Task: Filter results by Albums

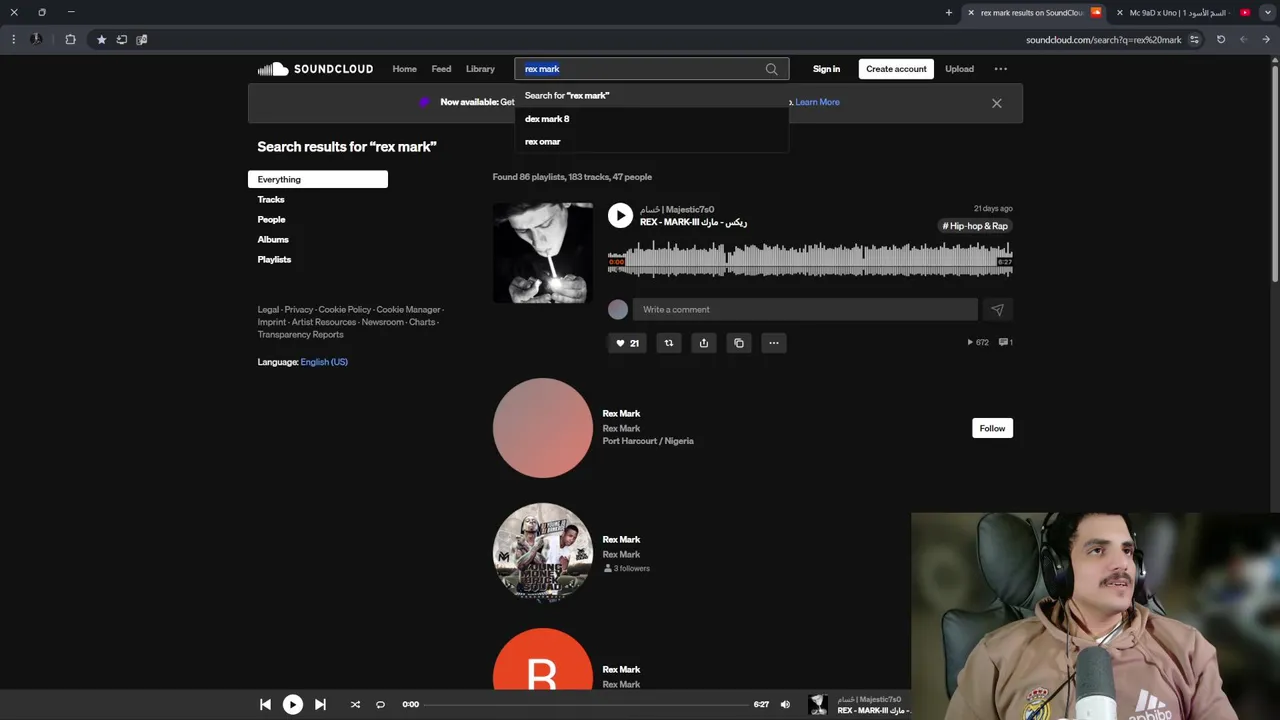Action: click(273, 239)
